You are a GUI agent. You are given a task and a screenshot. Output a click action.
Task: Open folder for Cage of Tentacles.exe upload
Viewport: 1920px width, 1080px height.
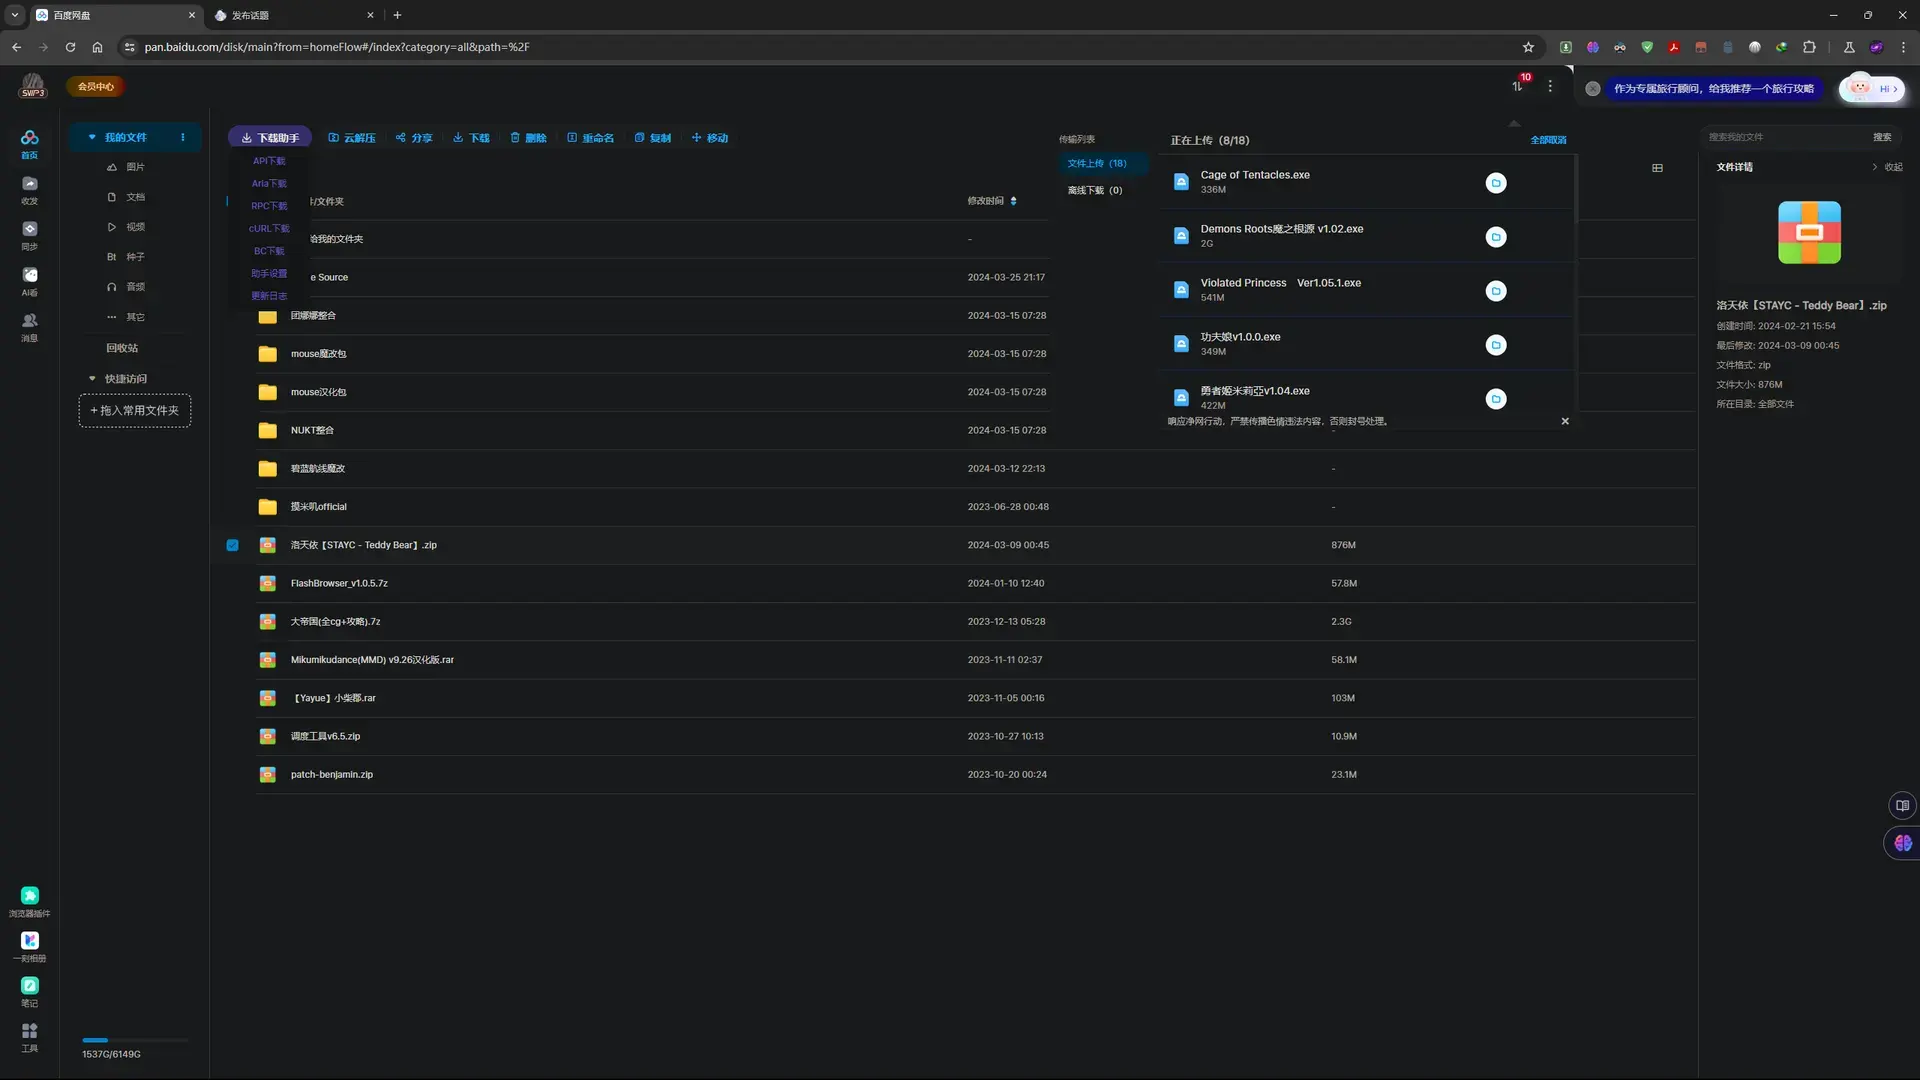1496,183
